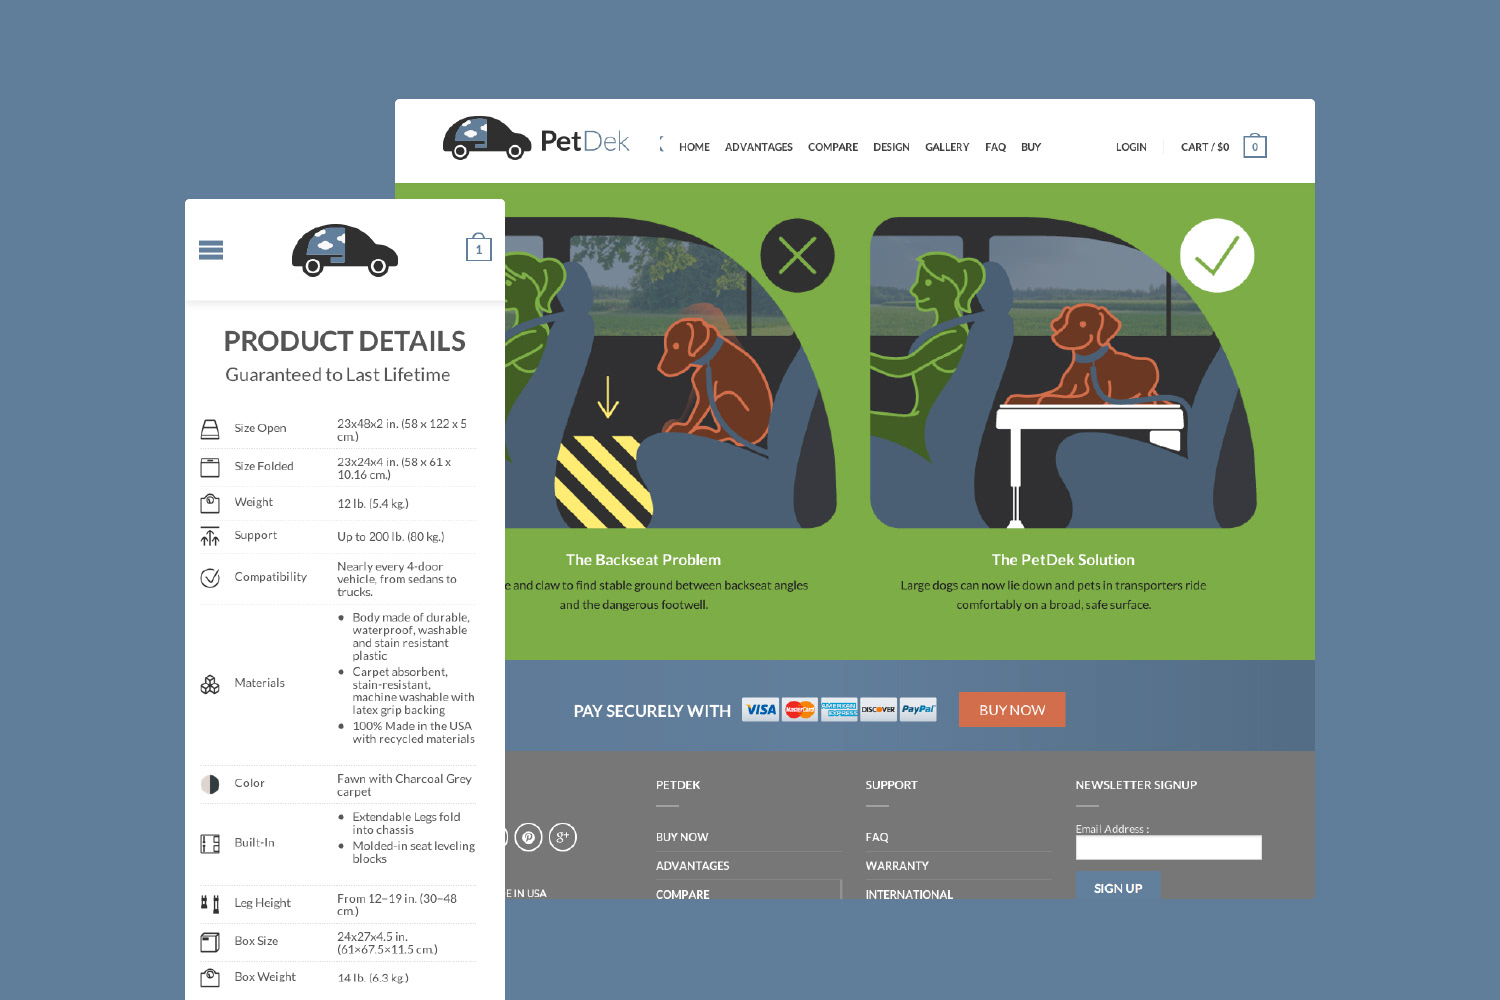Image resolution: width=1500 pixels, height=1000 pixels.
Task: Click the Google Plus social icon
Action: point(563,837)
